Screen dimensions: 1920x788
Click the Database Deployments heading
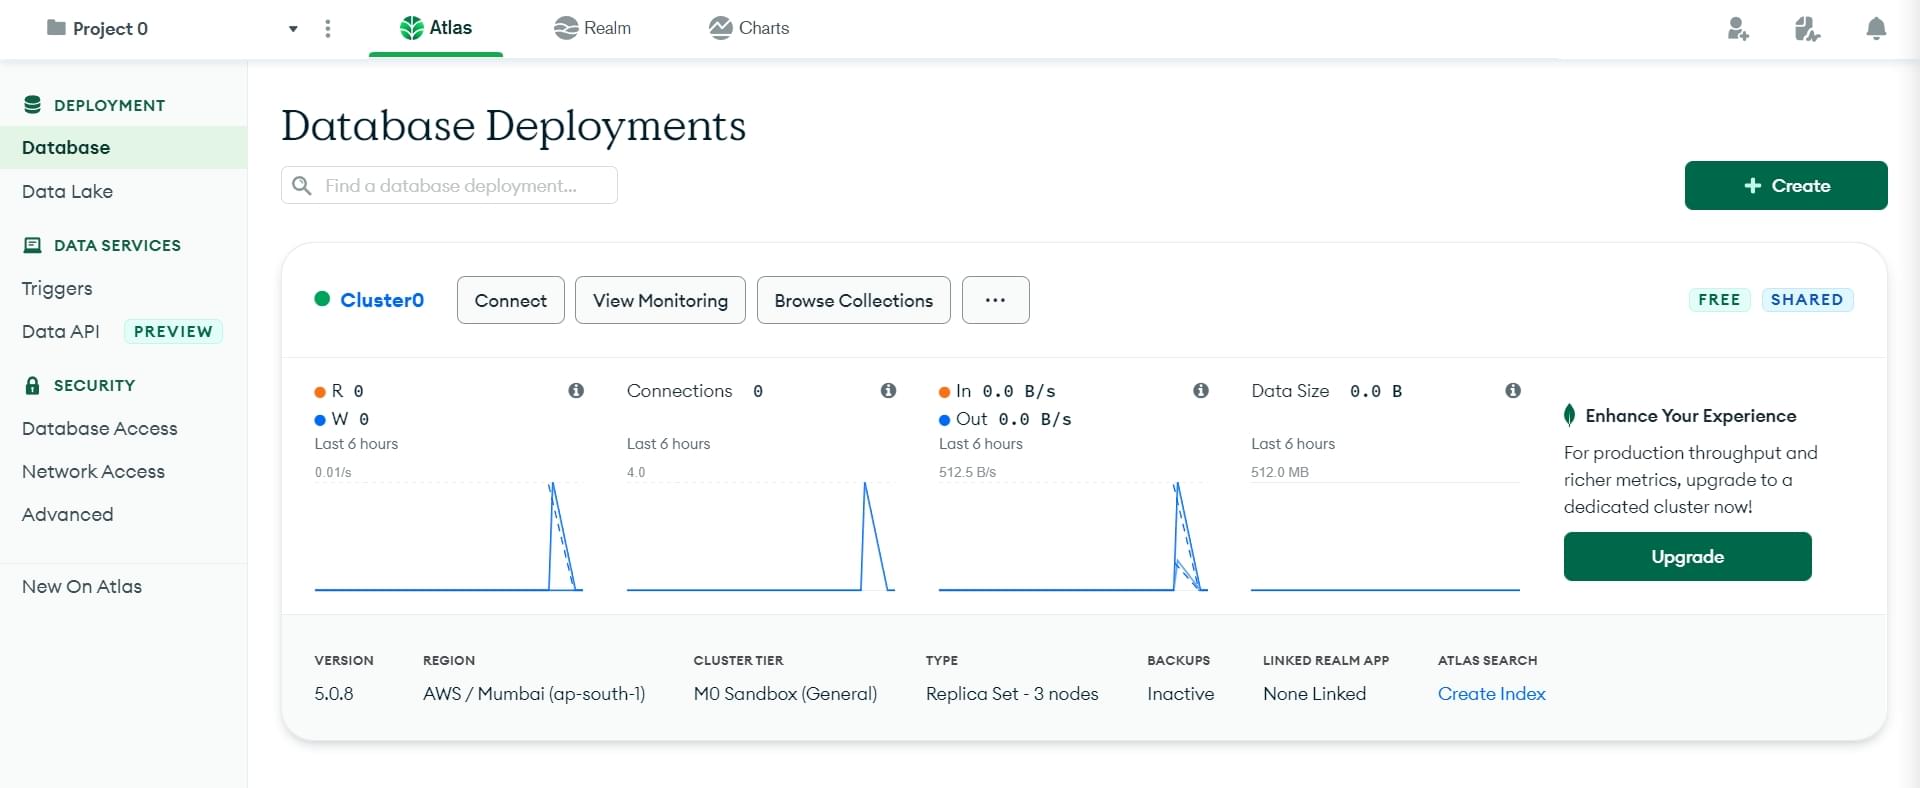pyautogui.click(x=513, y=126)
